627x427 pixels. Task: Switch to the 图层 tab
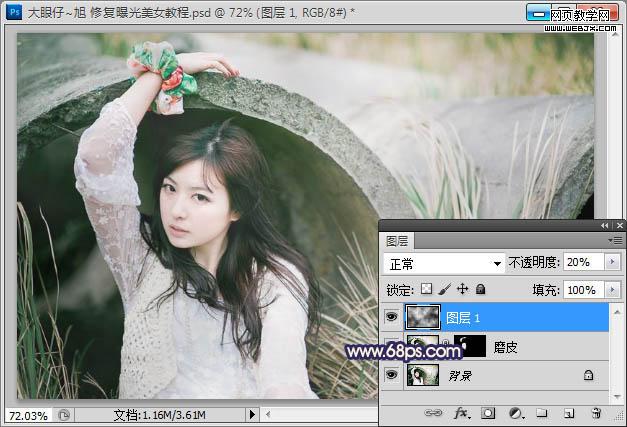(397, 241)
